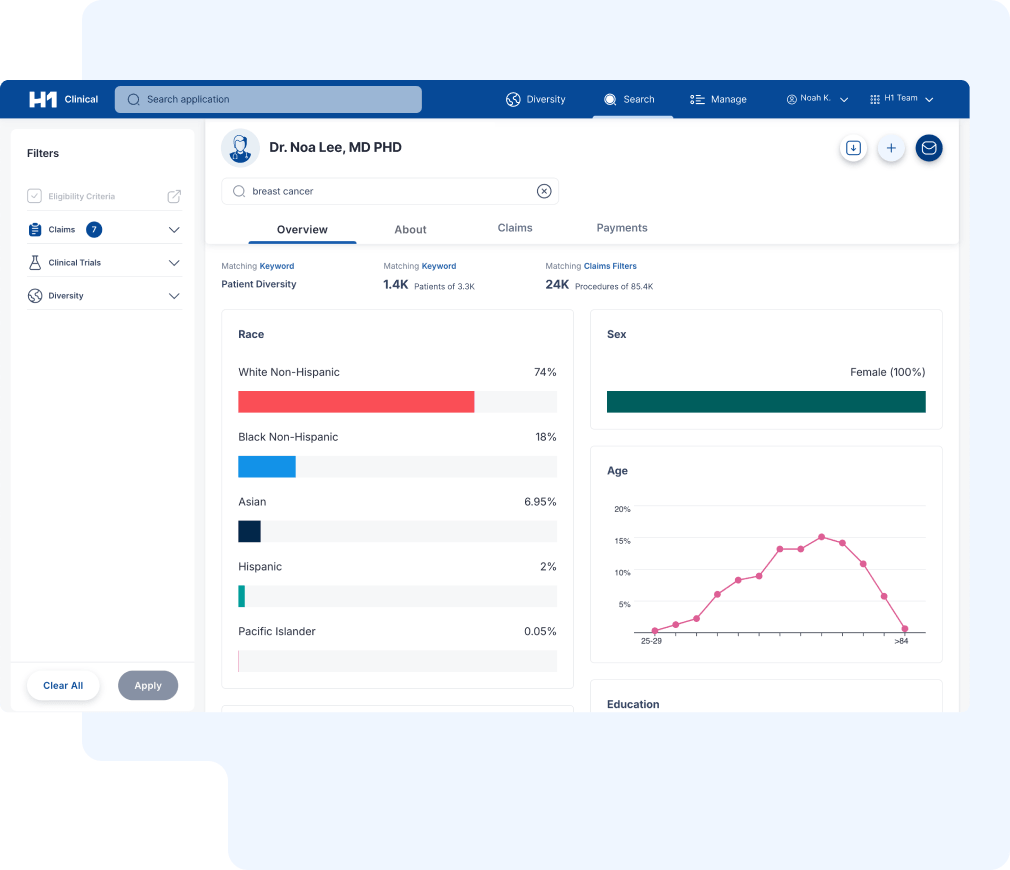Click the Diversity globe icon in top navigation
Viewport: 1010px width, 870px height.
pos(513,99)
